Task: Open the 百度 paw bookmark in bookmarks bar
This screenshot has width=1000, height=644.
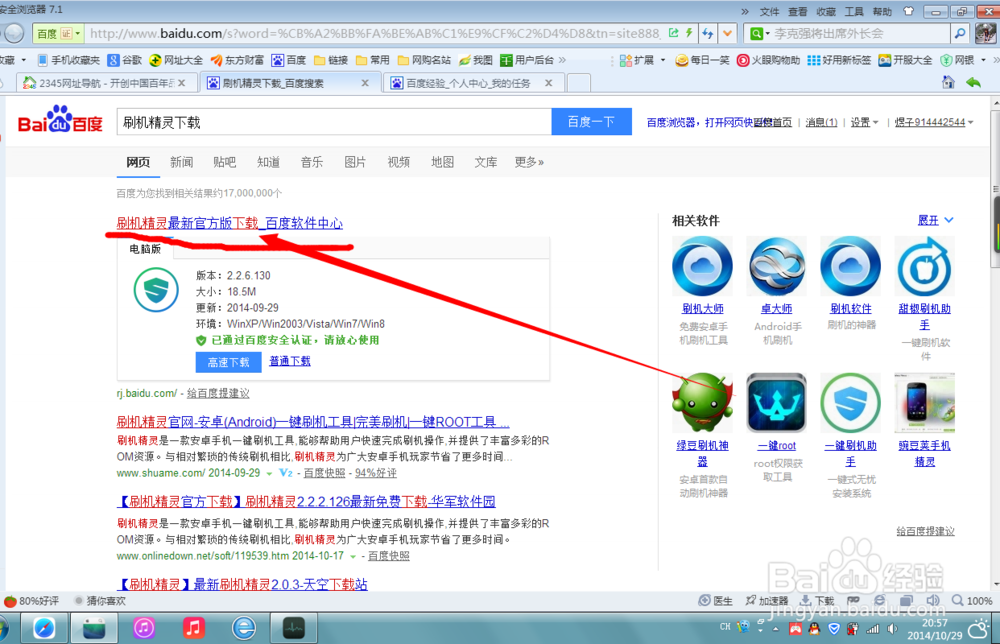Action: click(289, 60)
